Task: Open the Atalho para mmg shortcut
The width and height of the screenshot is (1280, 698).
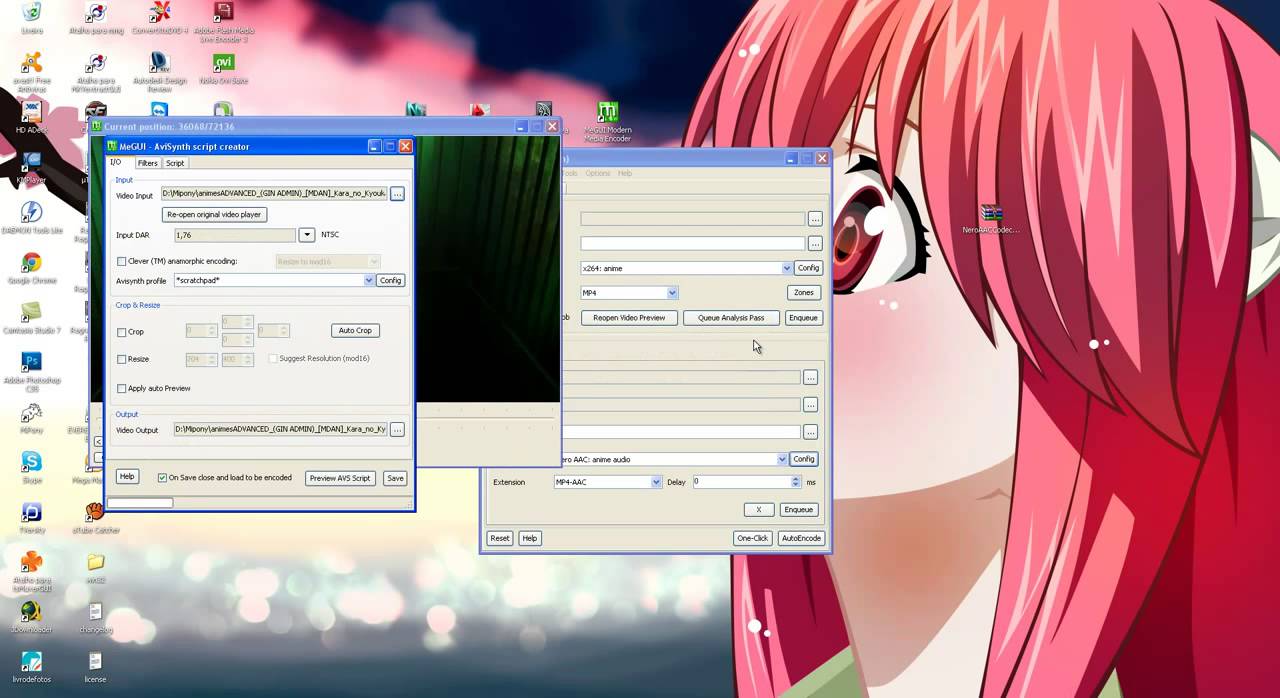Action: click(96, 17)
